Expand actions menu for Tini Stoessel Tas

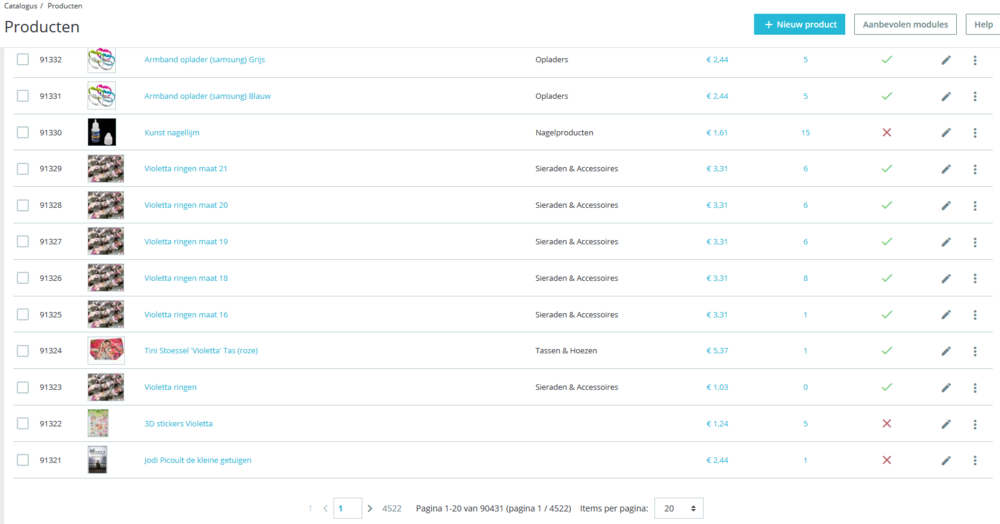974,351
